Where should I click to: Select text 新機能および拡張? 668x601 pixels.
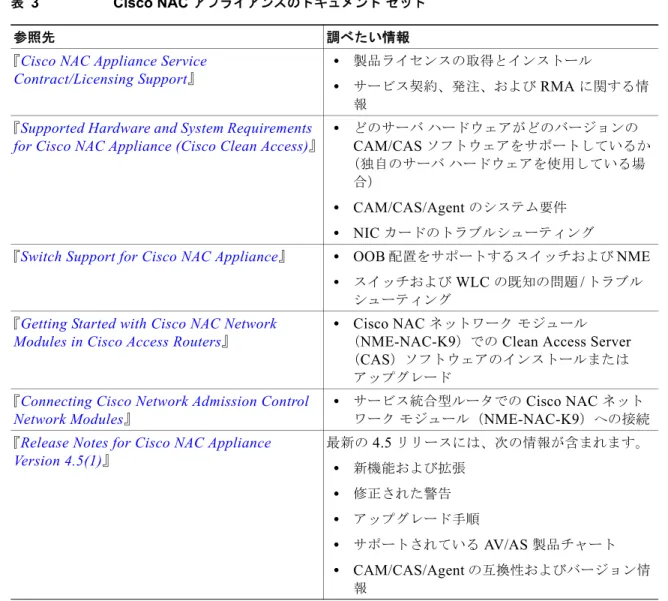(x=409, y=468)
